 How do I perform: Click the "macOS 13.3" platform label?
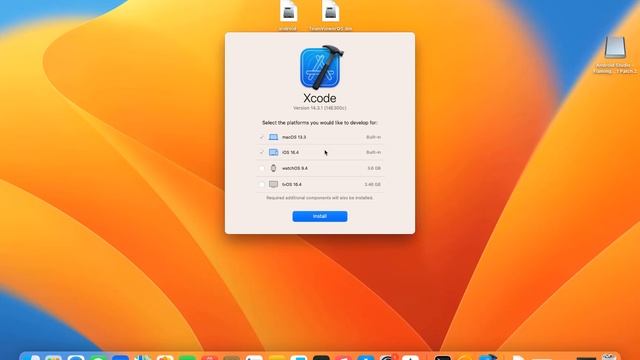[x=294, y=137]
